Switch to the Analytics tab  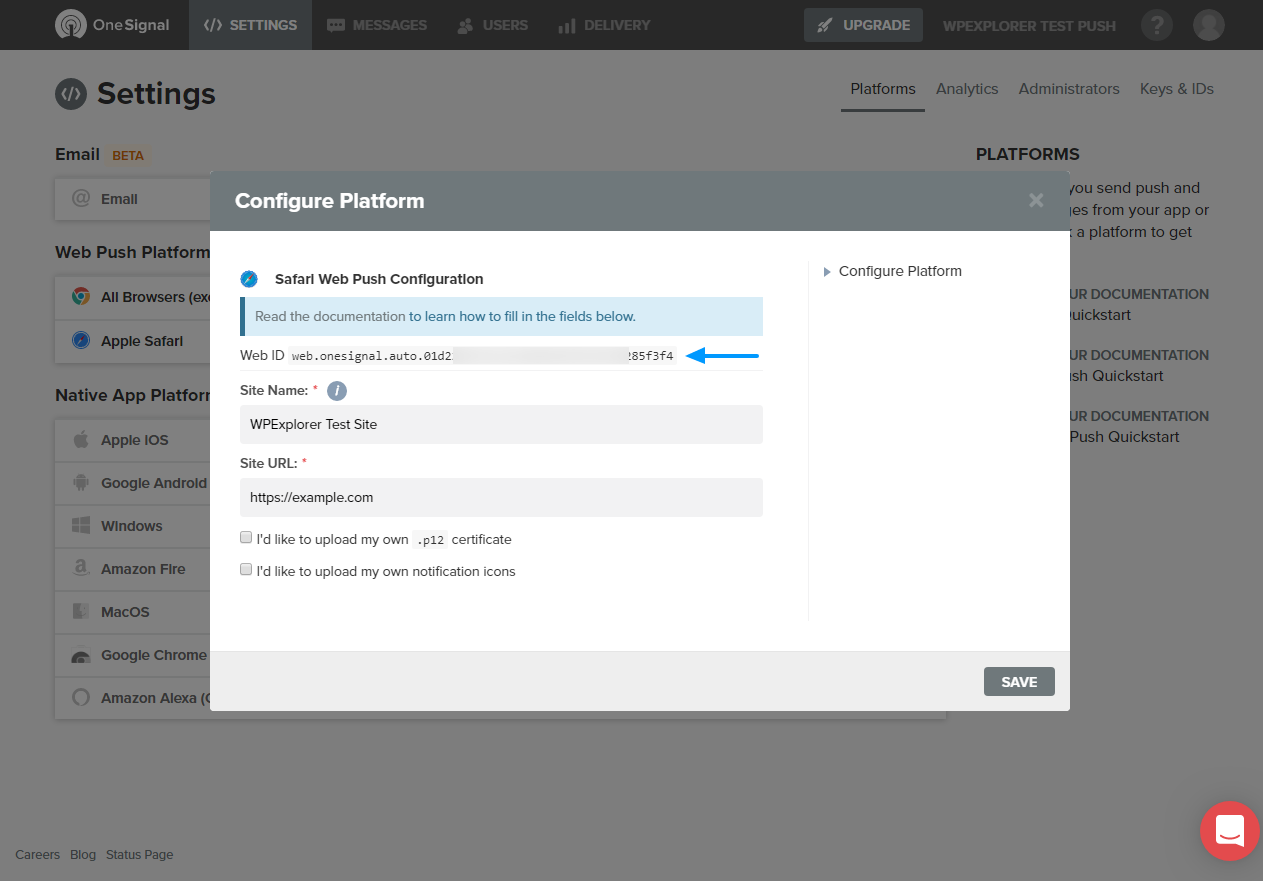[967, 89]
